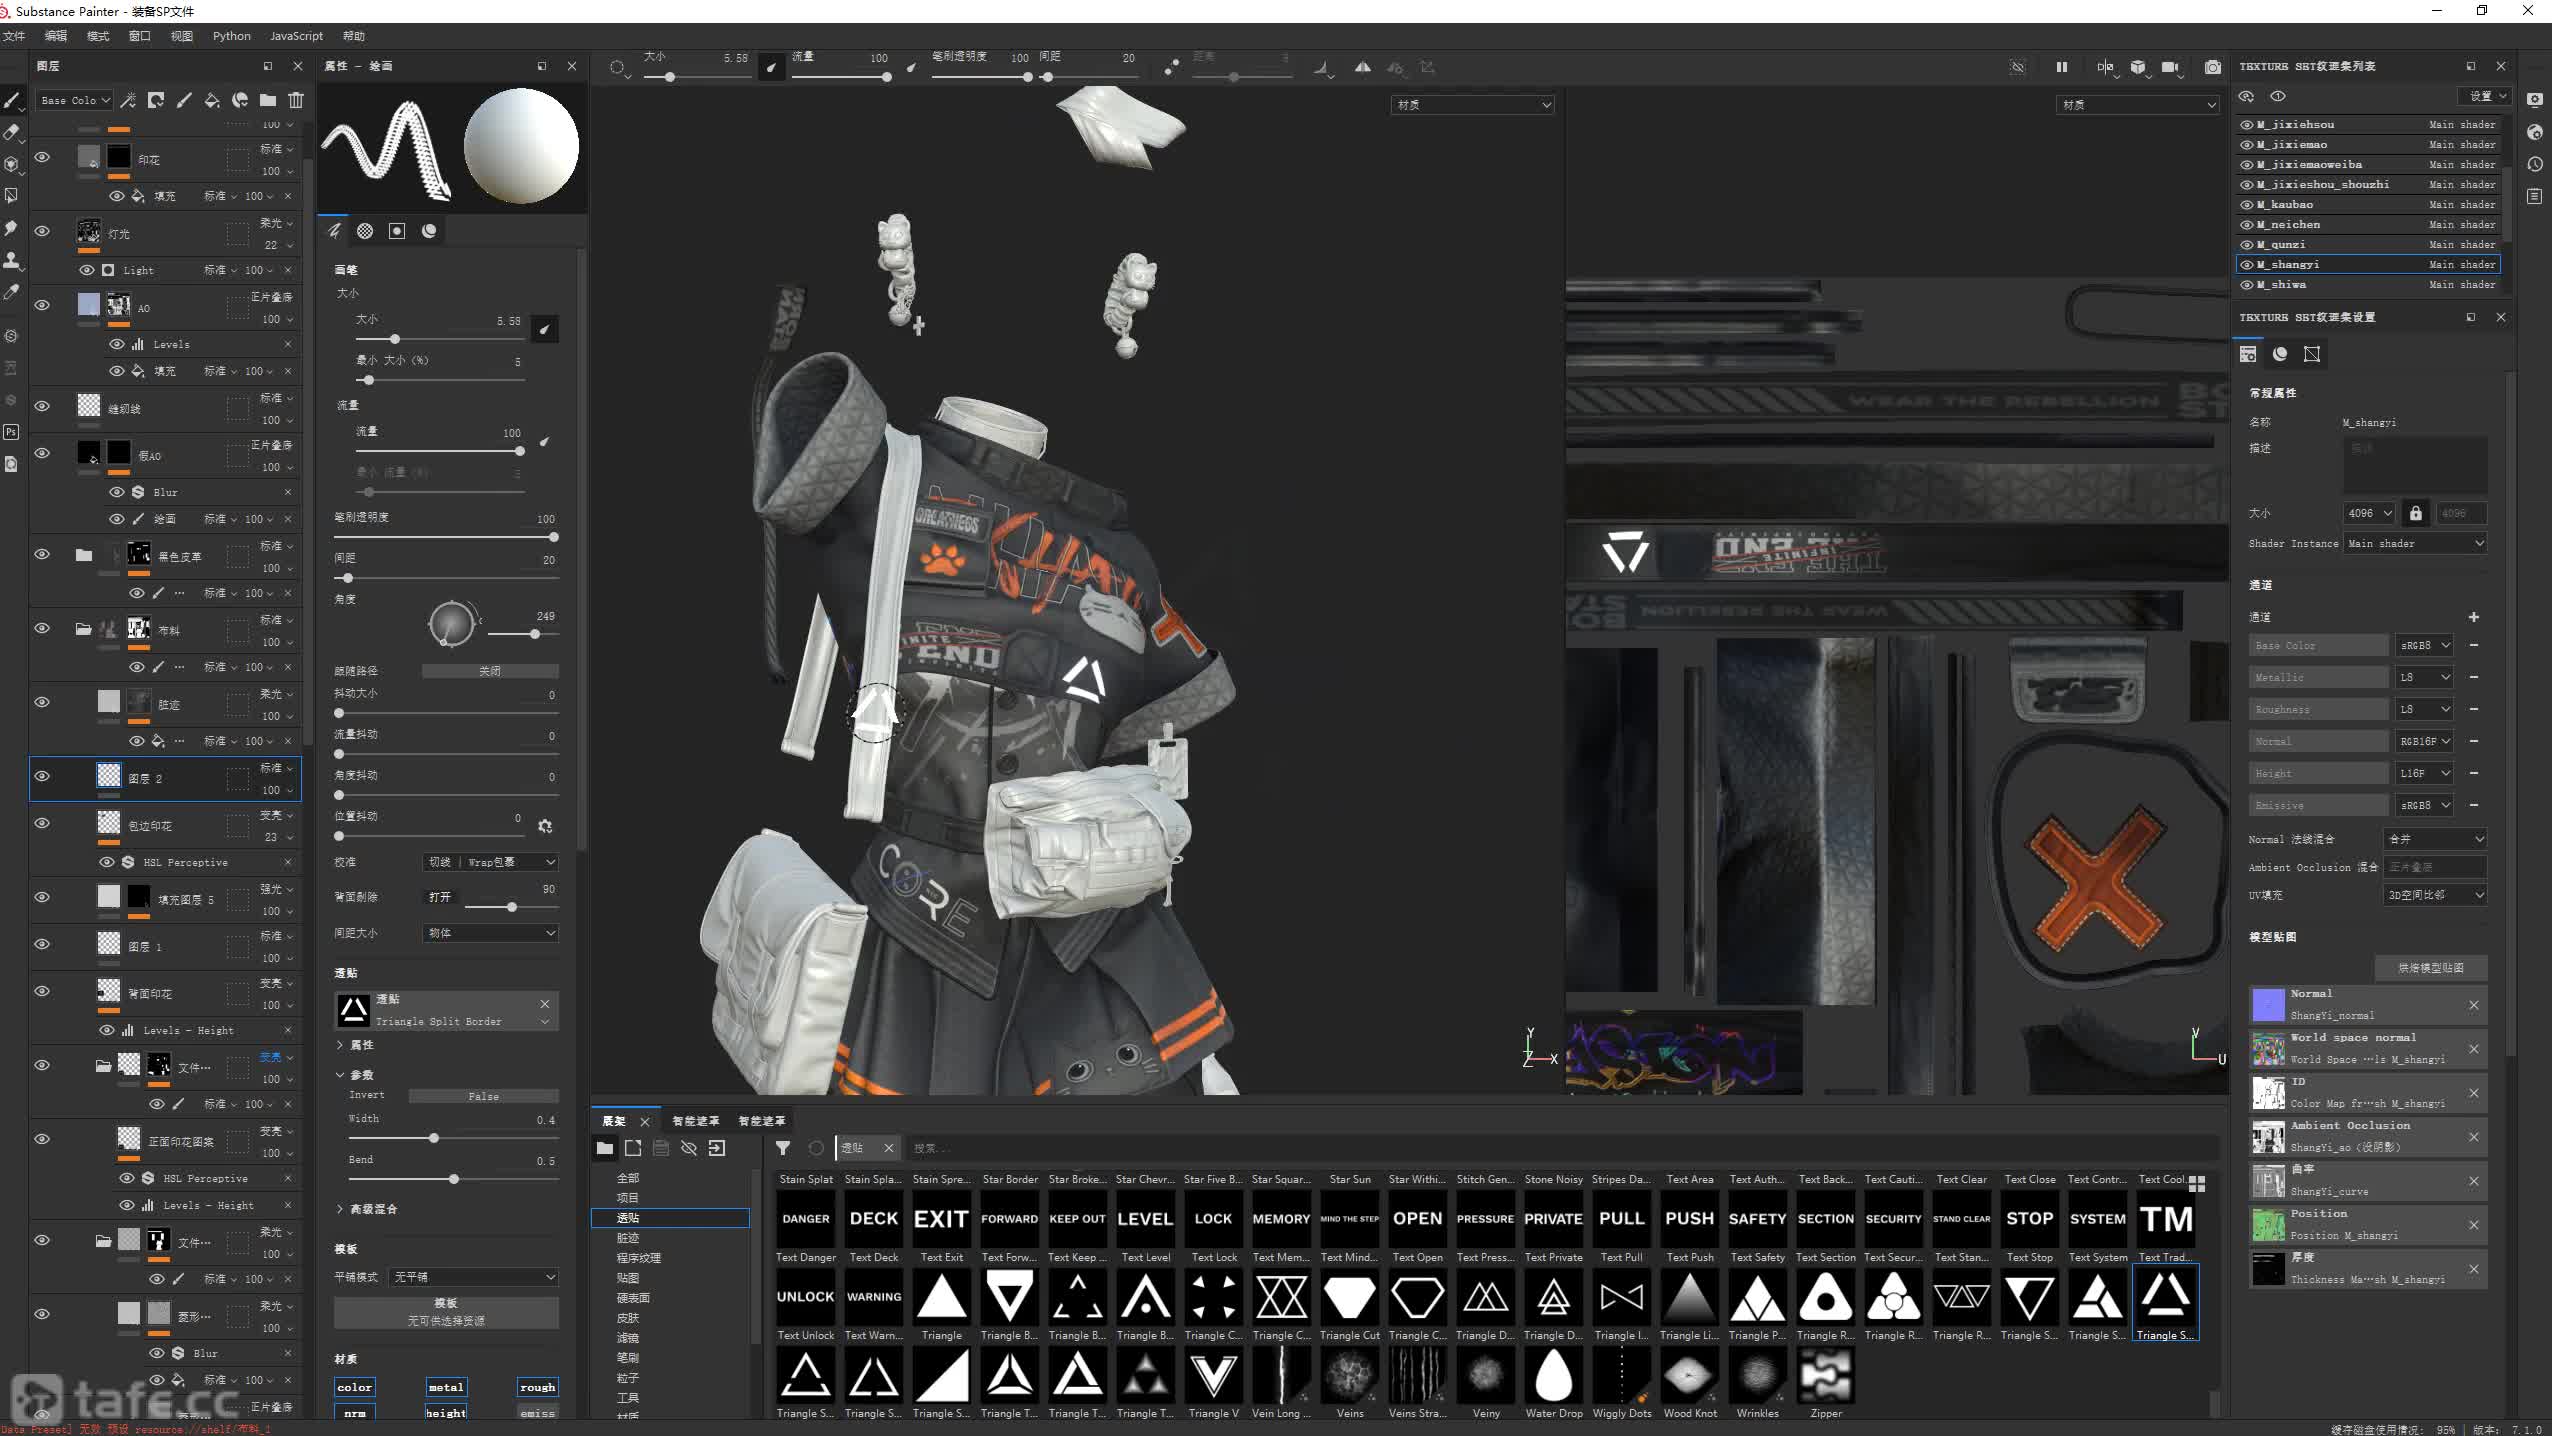
Task: Select the Smudge tool
Action: click(x=12, y=228)
